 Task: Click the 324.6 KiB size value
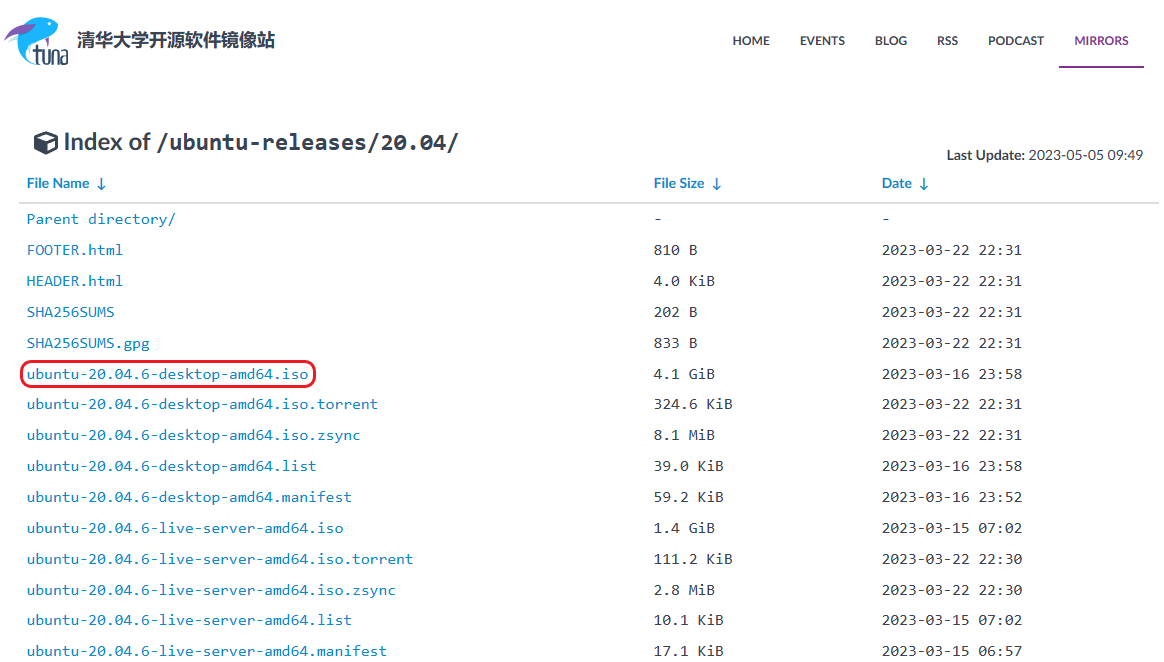pyautogui.click(x=693, y=404)
